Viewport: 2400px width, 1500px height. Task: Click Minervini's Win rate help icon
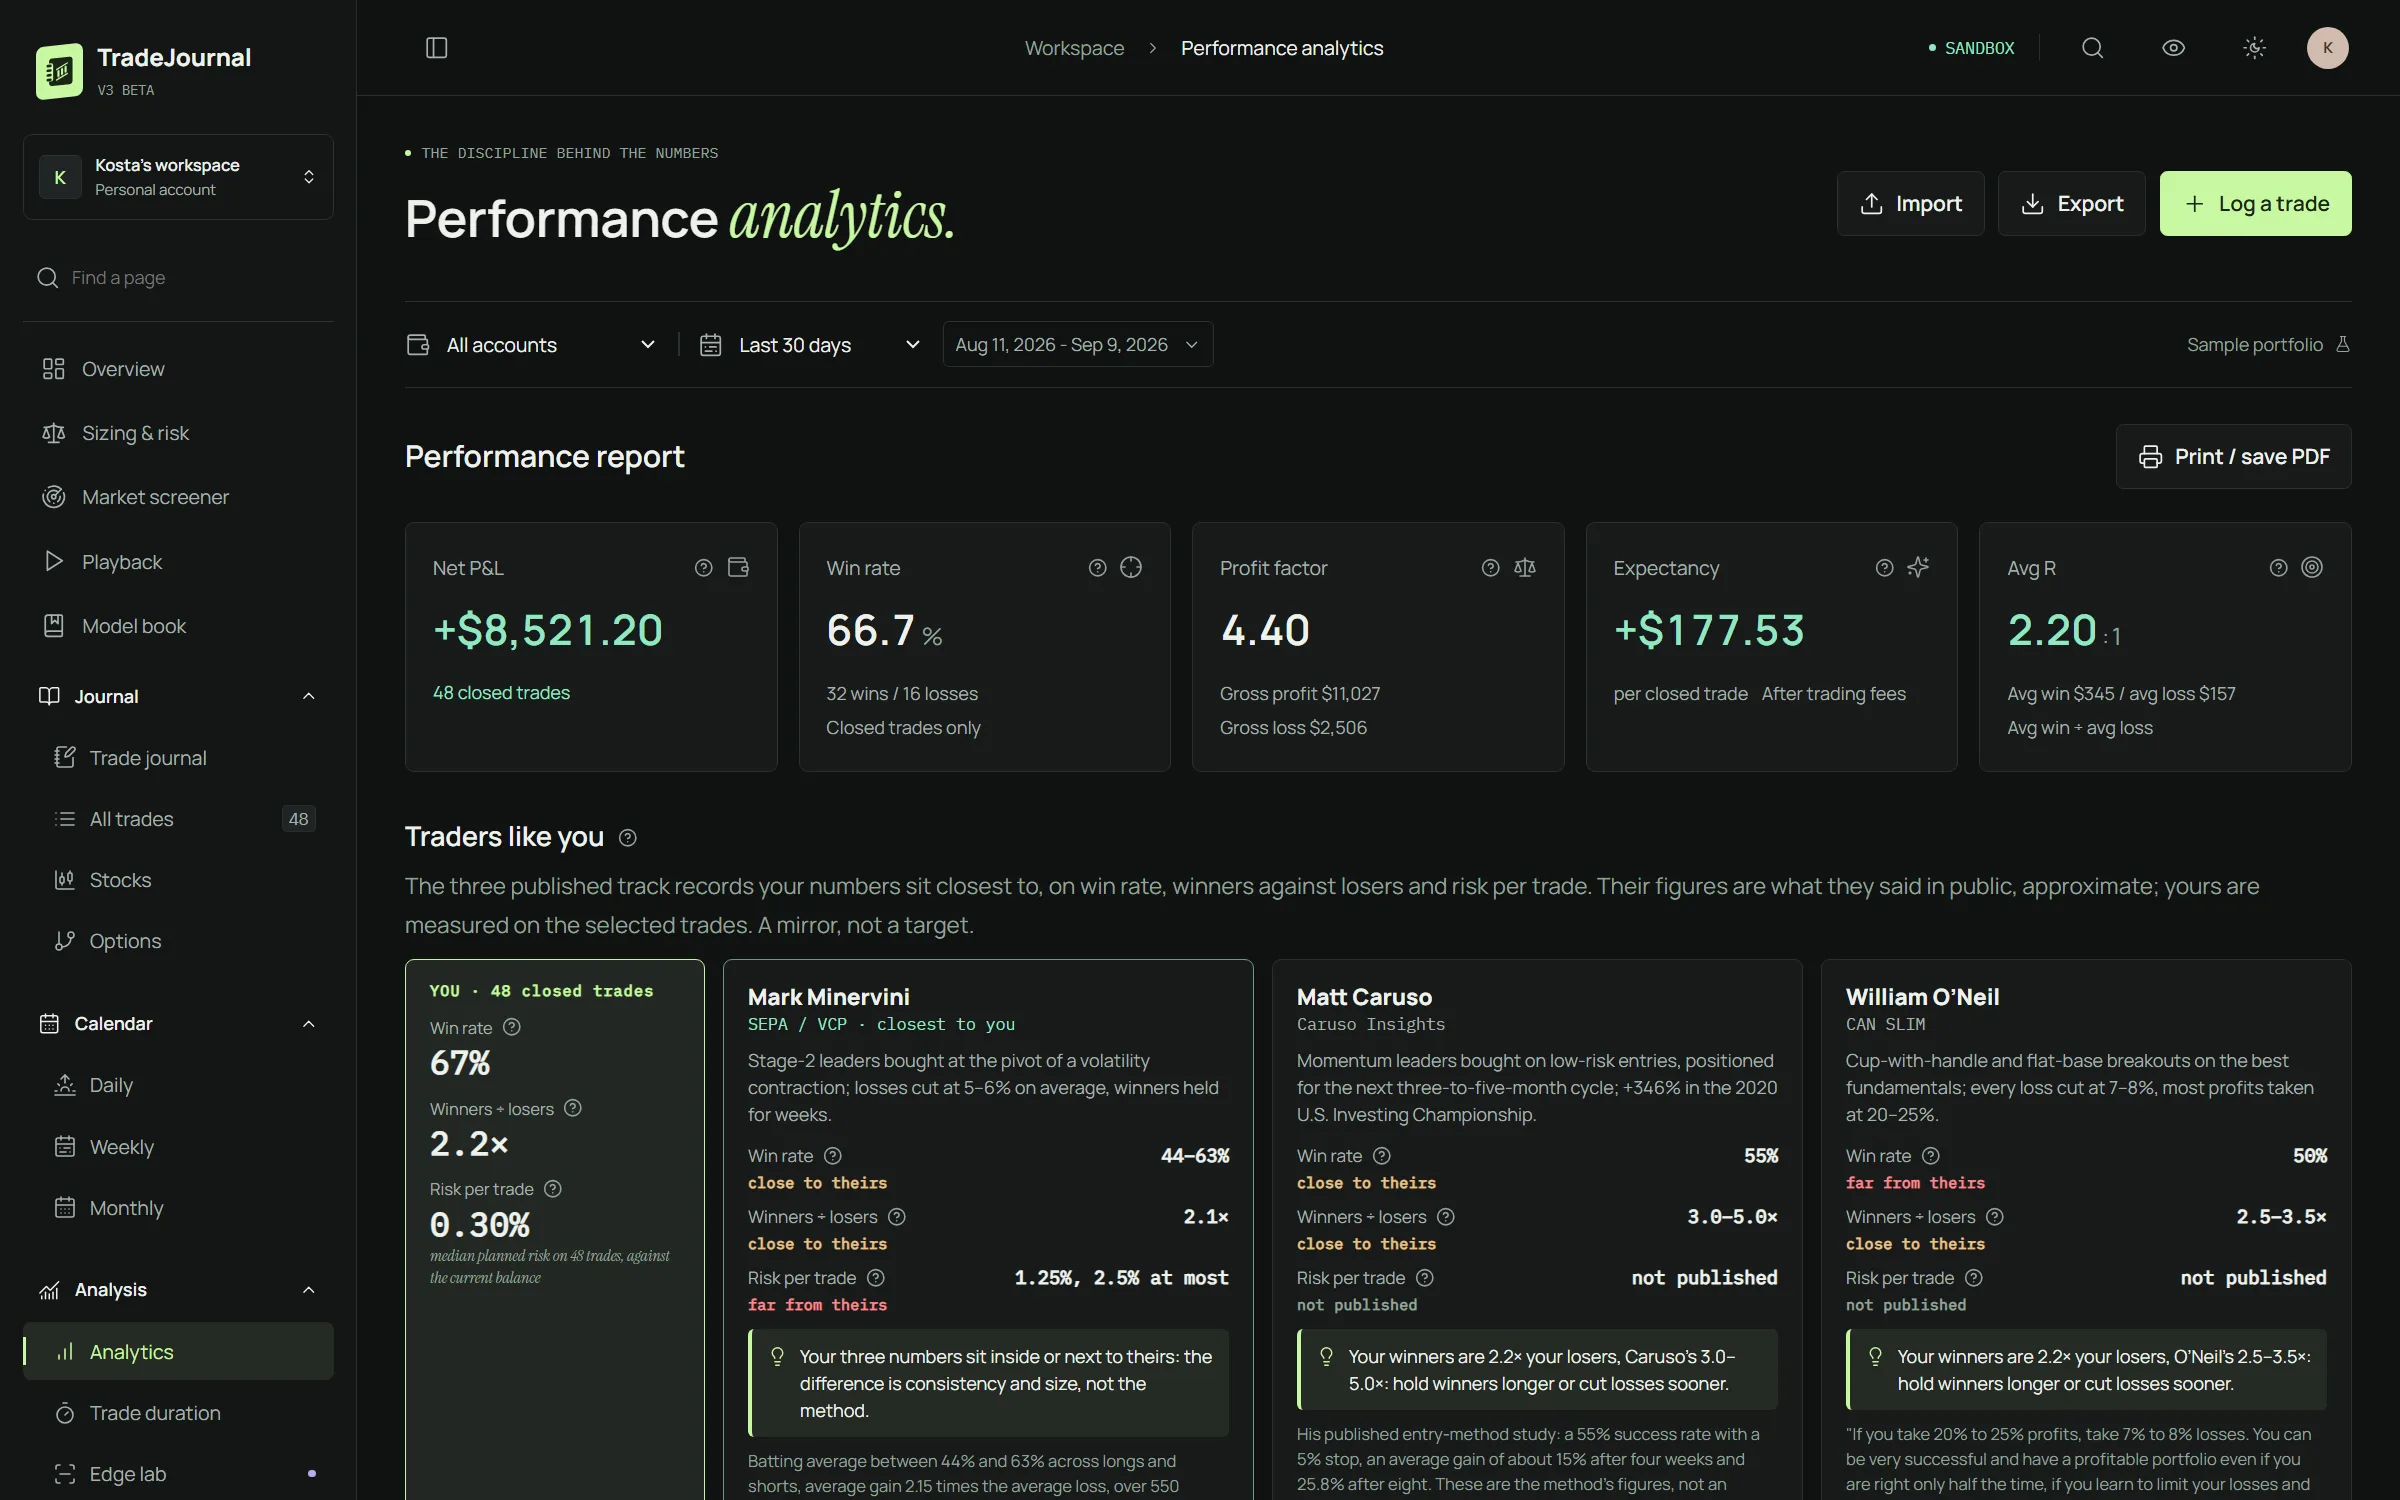click(x=833, y=1156)
